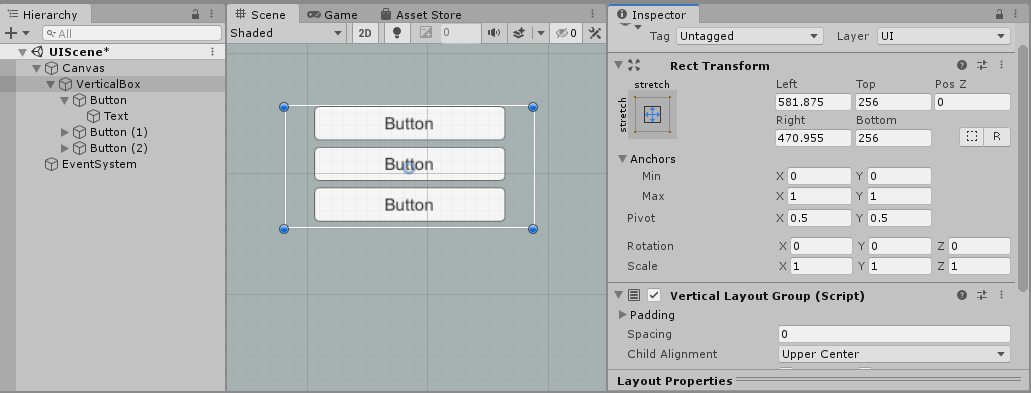The image size is (1031, 393).
Task: Collapse the UIScene scene foldout arrow
Action: [22, 52]
